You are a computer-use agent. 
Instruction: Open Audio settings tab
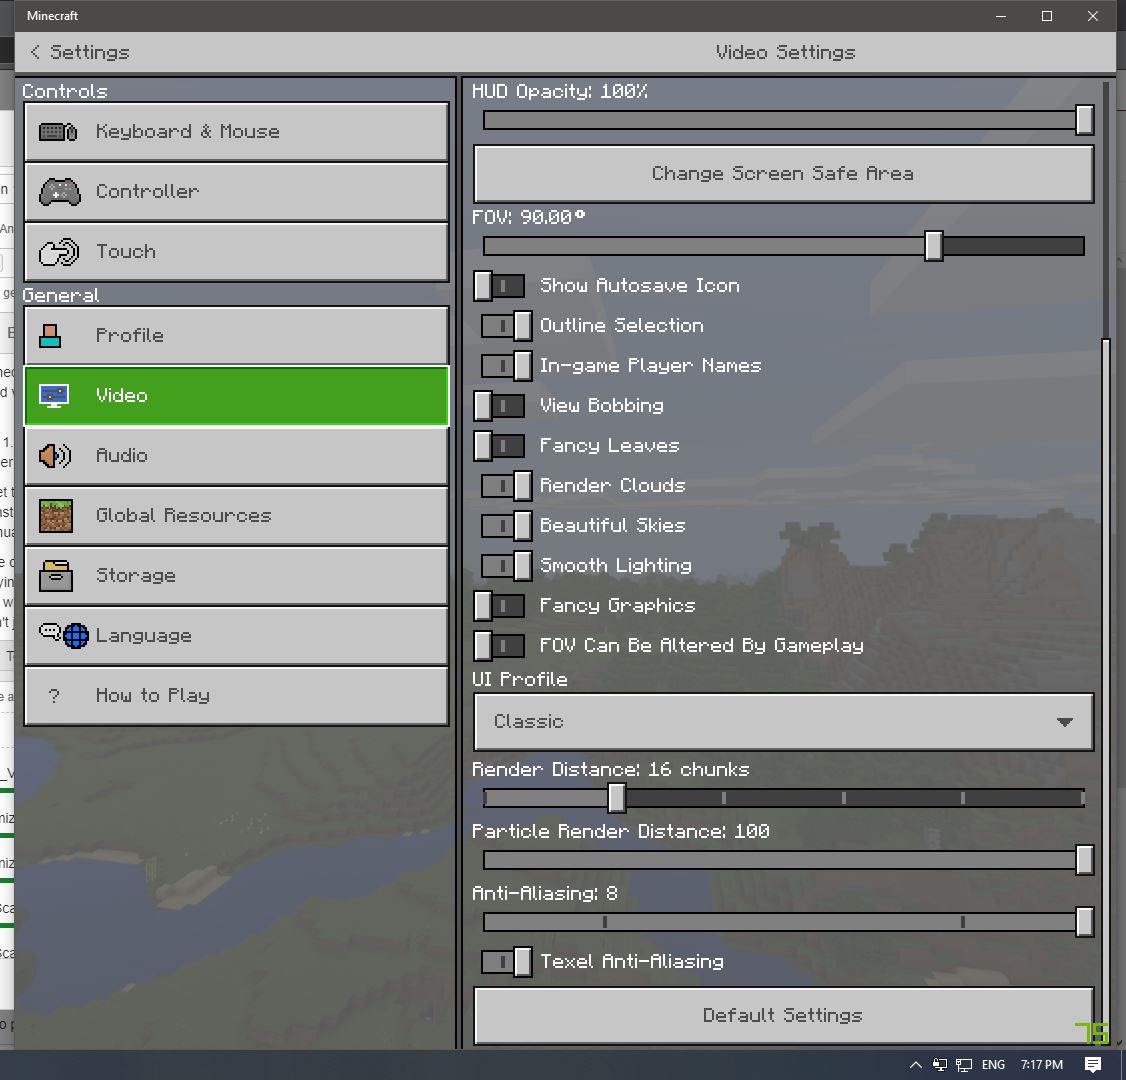pyautogui.click(x=236, y=456)
